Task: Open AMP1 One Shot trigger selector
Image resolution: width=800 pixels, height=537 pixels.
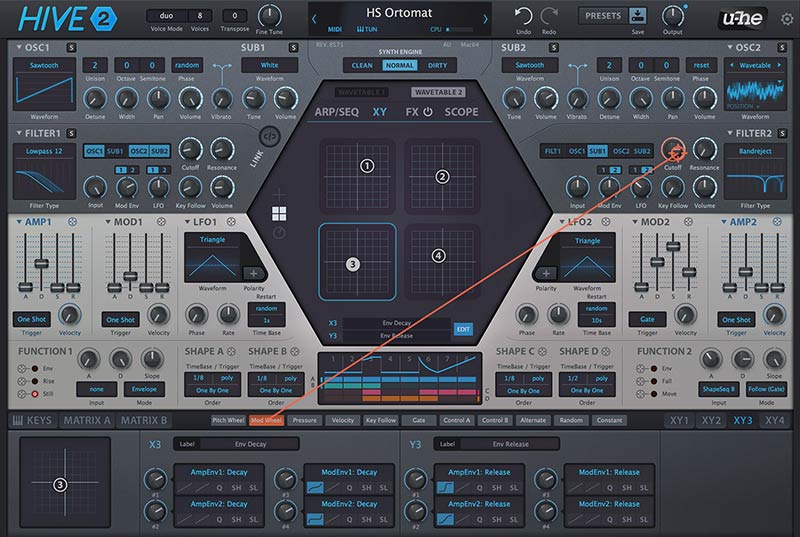Action: (32, 319)
